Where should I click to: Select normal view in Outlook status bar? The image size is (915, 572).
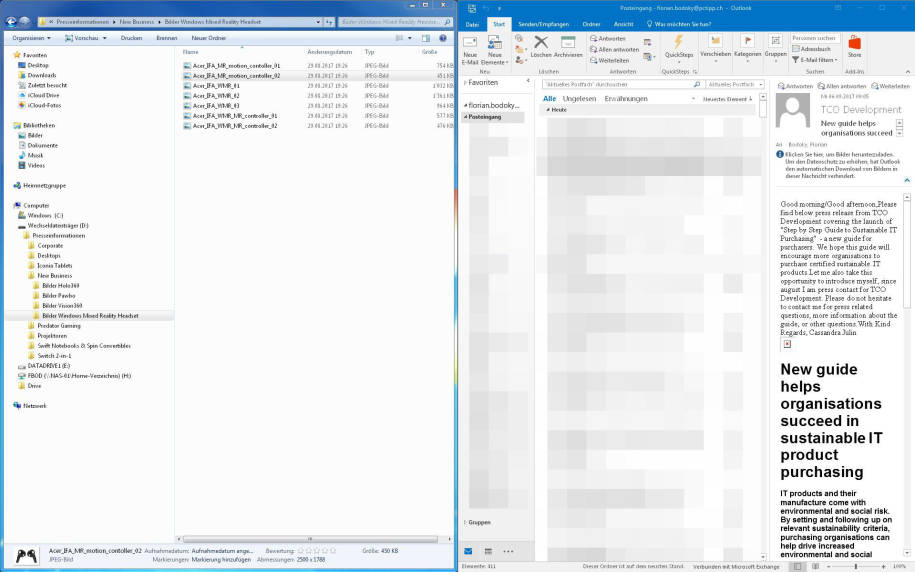coord(797,566)
